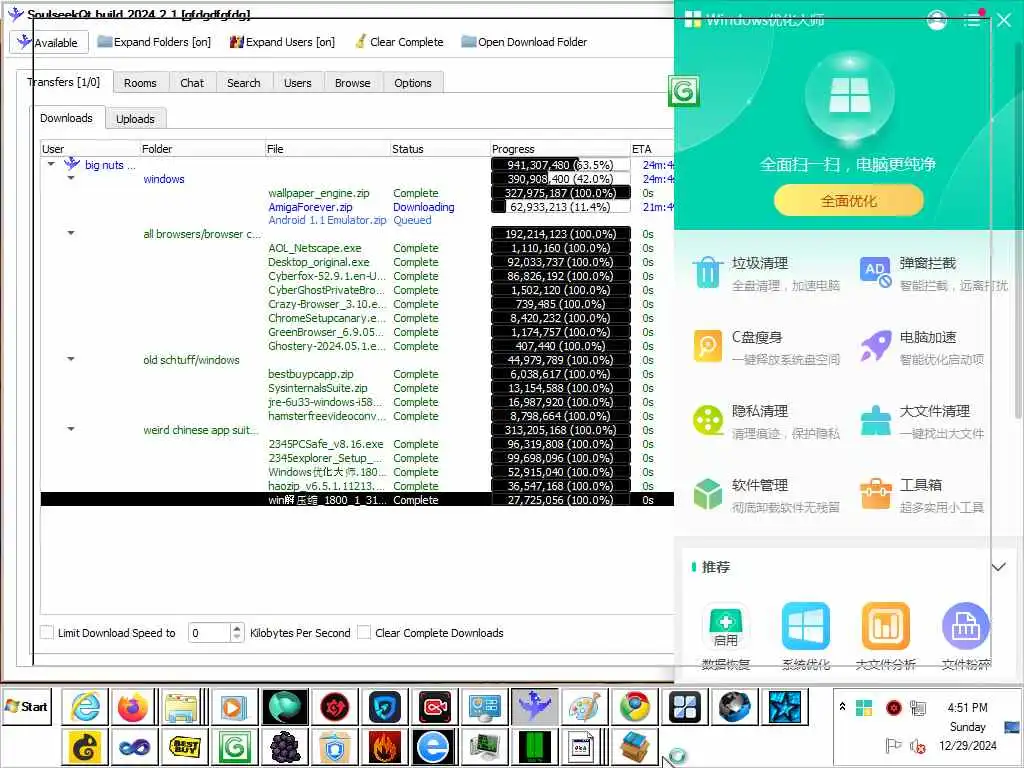The image size is (1024, 768).
Task: Click the Status column header
Action: (x=440, y=149)
